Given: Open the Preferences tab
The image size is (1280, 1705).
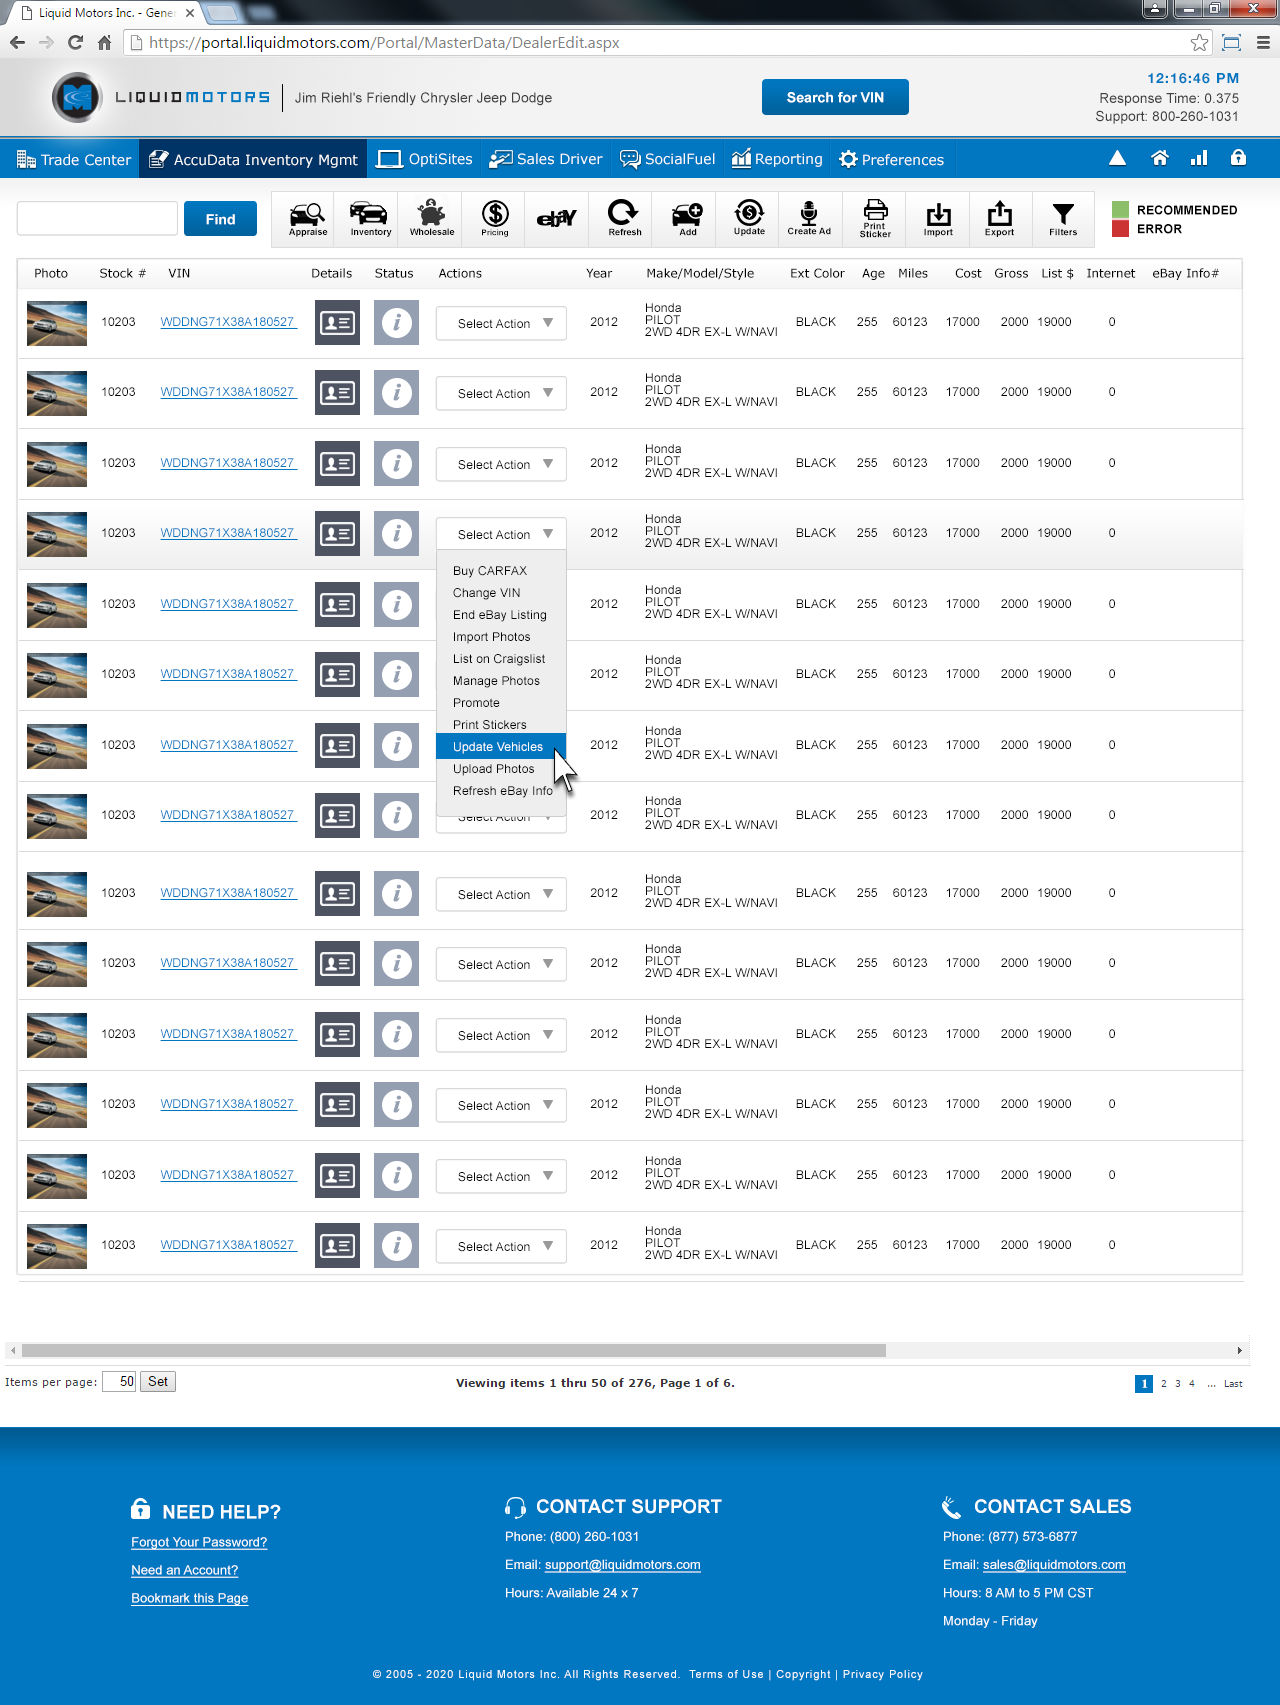Looking at the screenshot, I should pyautogui.click(x=891, y=159).
